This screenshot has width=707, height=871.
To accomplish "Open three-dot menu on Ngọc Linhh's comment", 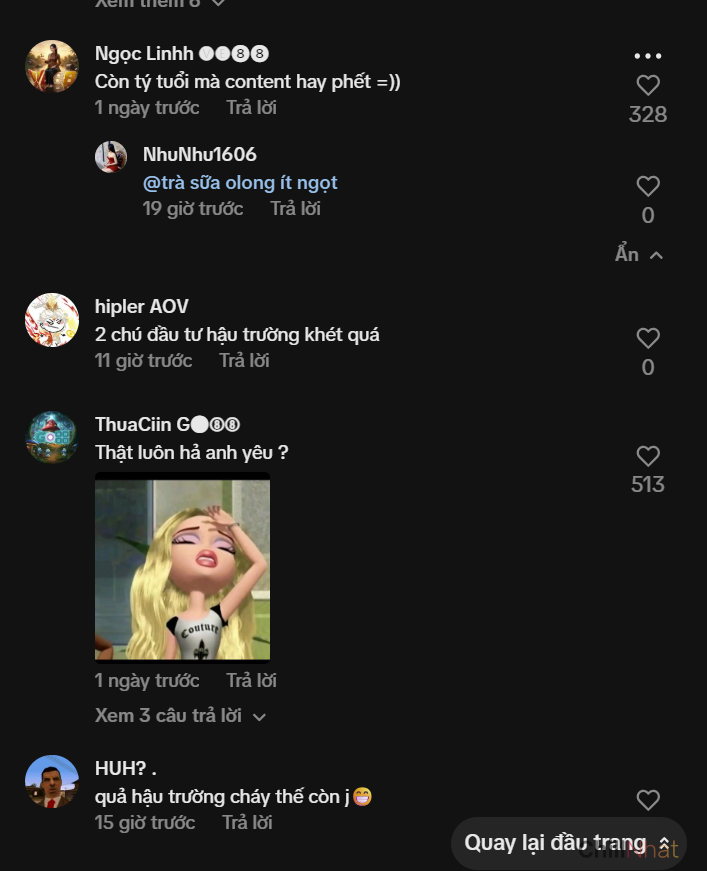I will point(648,56).
